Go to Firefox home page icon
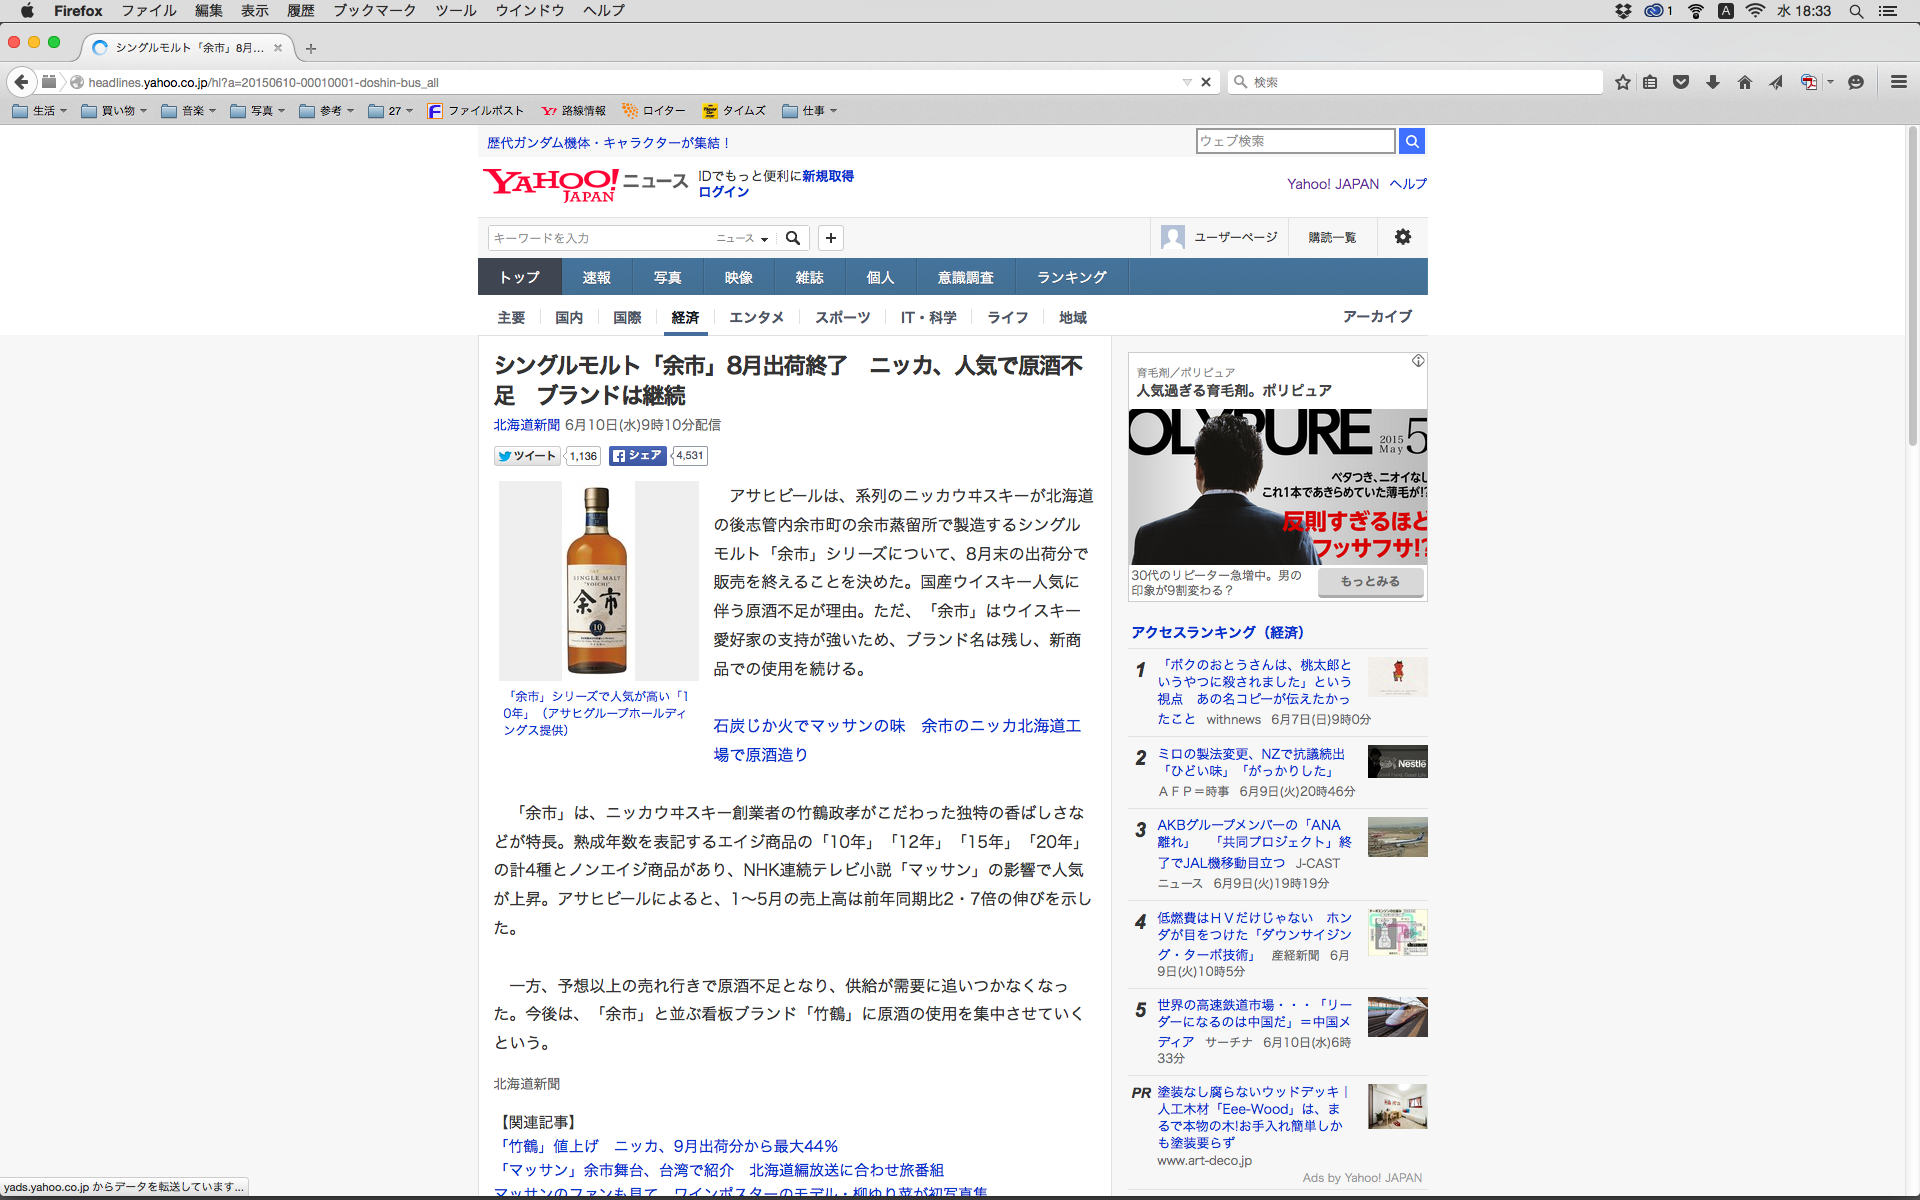 (x=1745, y=82)
